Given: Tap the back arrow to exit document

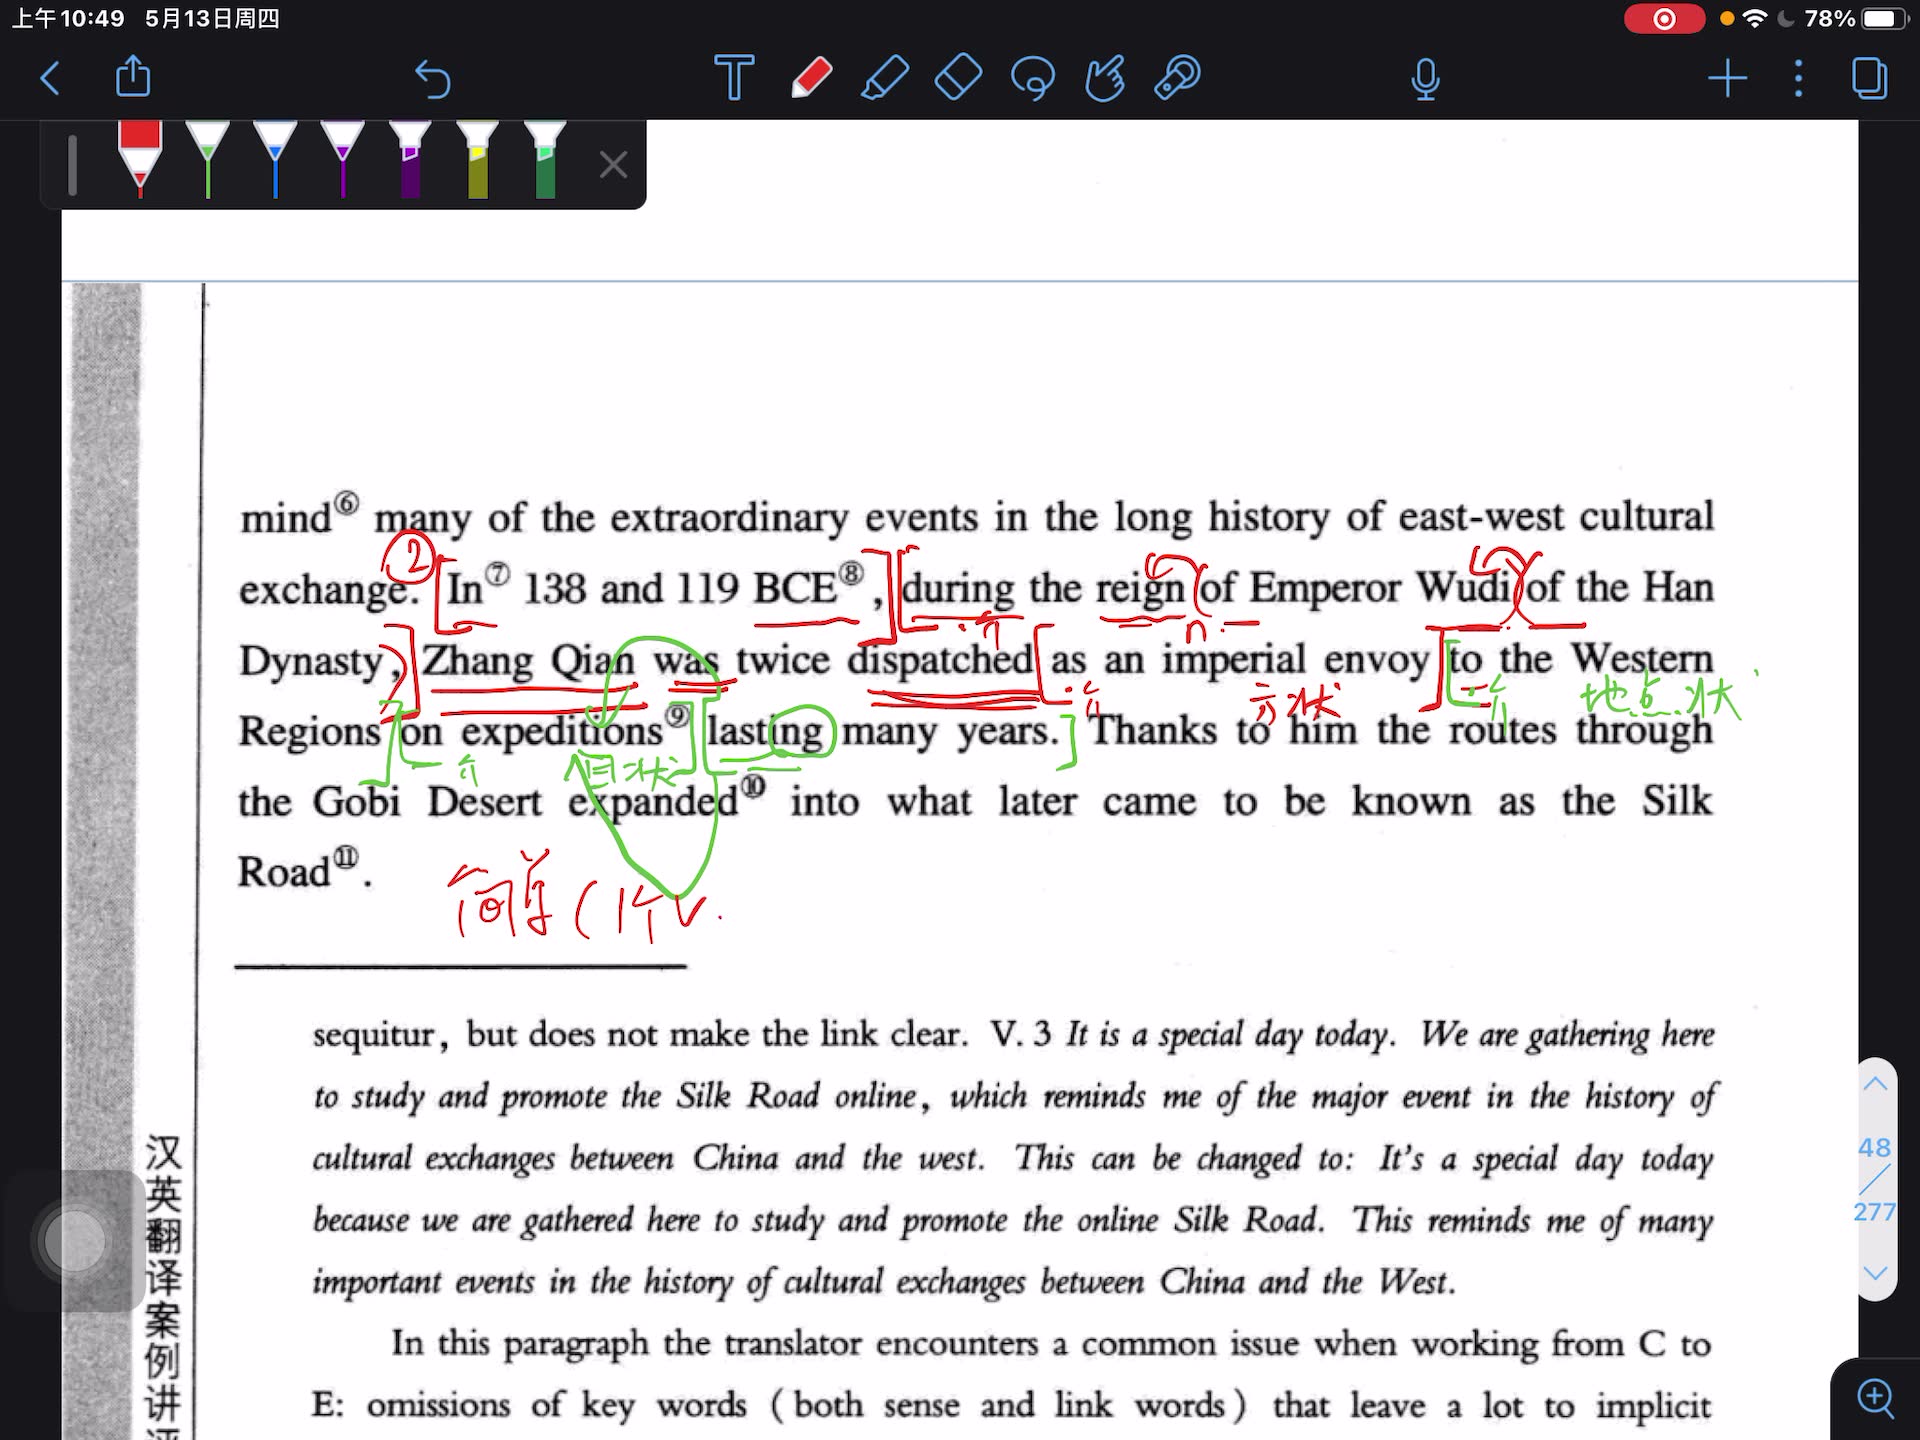Looking at the screenshot, I should point(50,78).
